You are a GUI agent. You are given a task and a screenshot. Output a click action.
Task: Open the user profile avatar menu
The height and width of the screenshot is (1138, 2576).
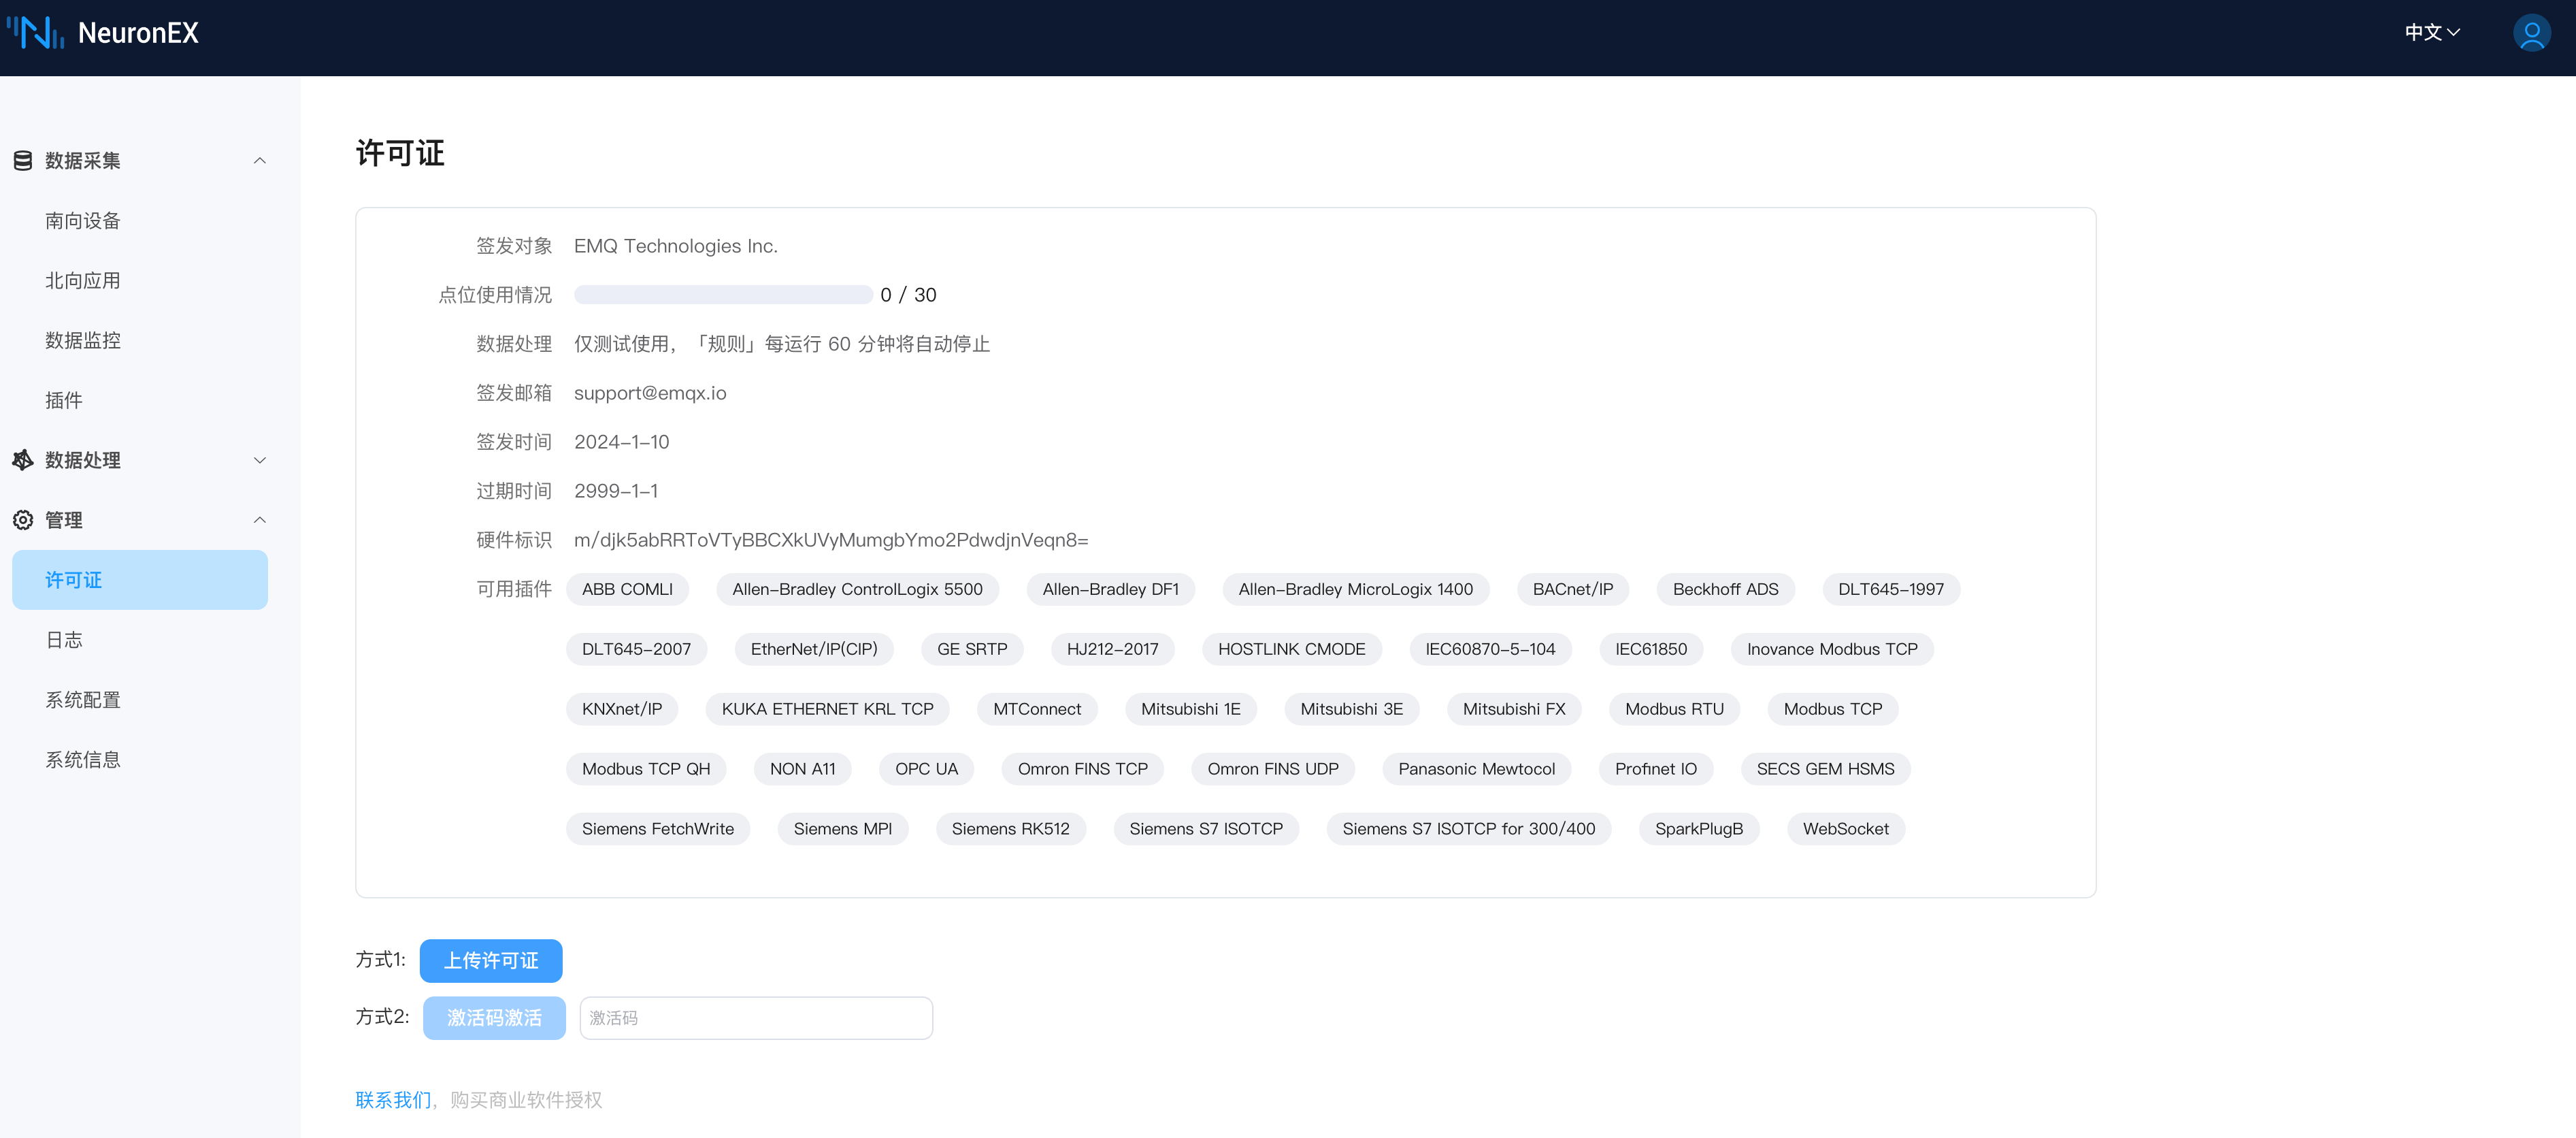tap(2531, 33)
